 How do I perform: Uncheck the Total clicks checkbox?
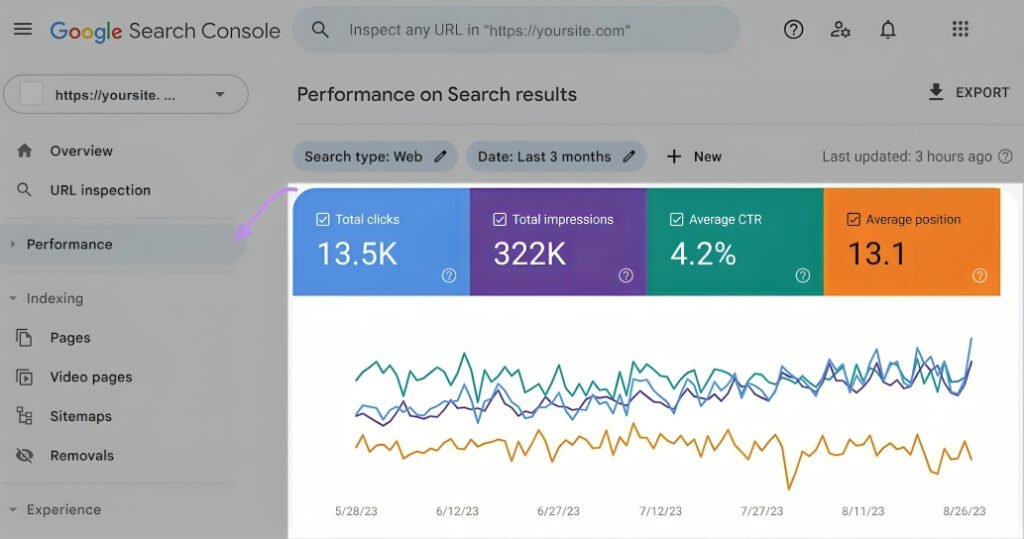click(323, 220)
